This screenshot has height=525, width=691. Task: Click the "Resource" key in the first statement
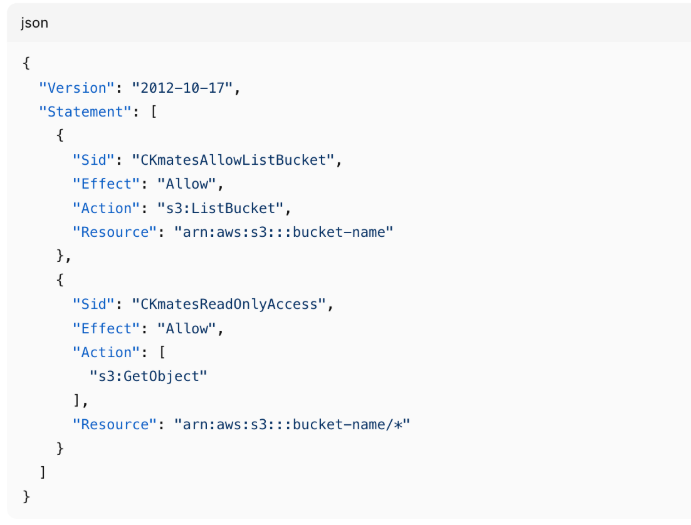pyautogui.click(x=113, y=232)
